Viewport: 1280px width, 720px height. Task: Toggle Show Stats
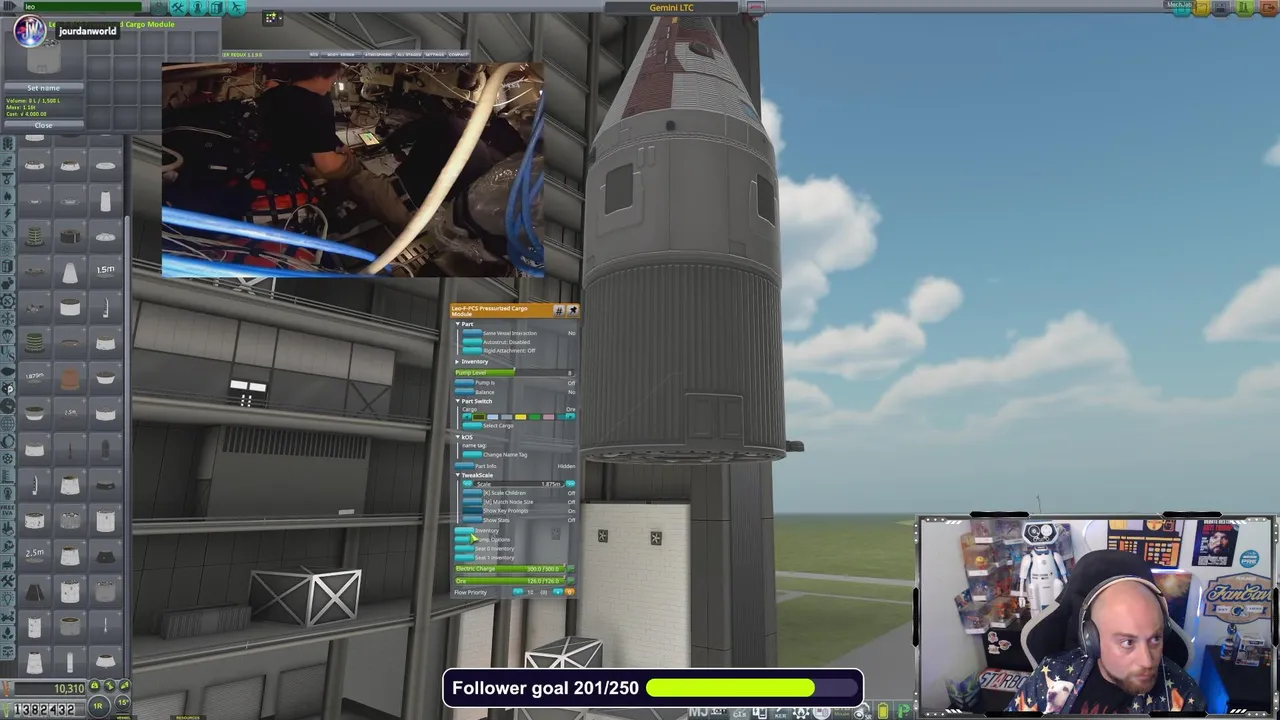pyautogui.click(x=472, y=520)
